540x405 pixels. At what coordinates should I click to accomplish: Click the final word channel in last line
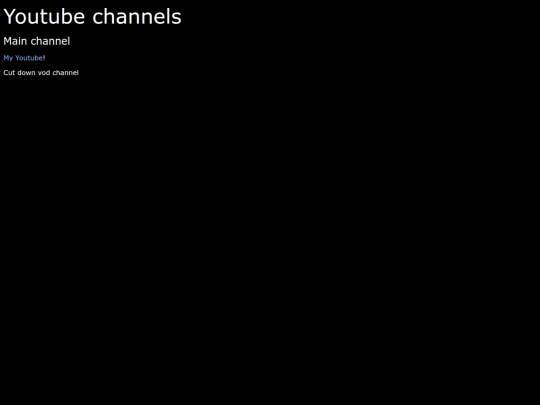click(x=66, y=73)
